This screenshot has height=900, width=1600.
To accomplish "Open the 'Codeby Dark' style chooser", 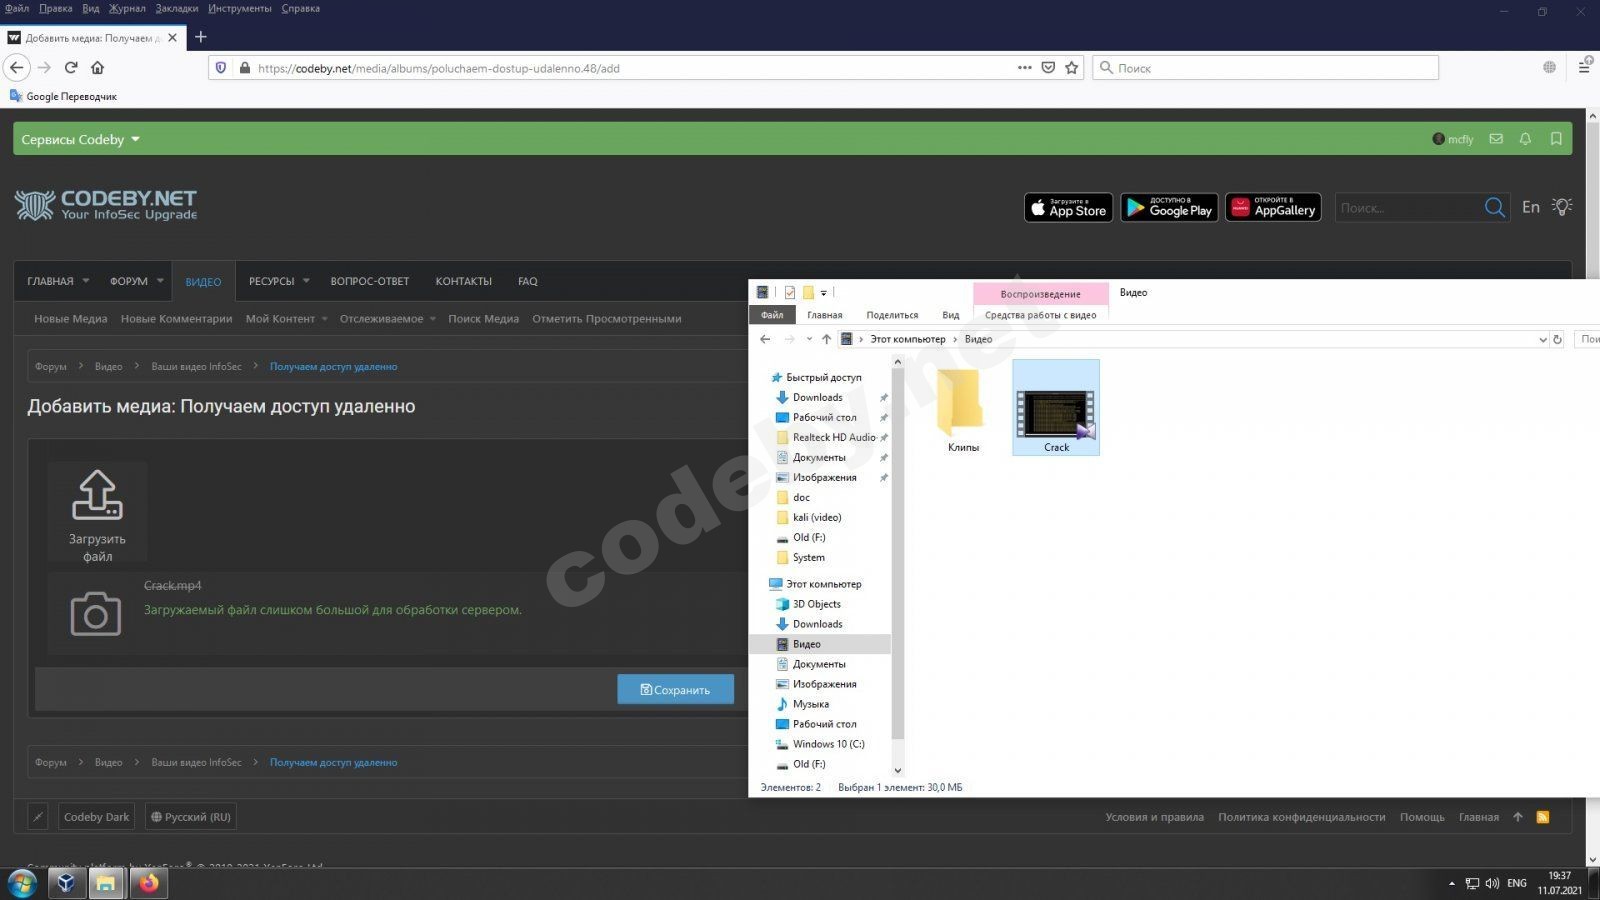I will click(97, 817).
